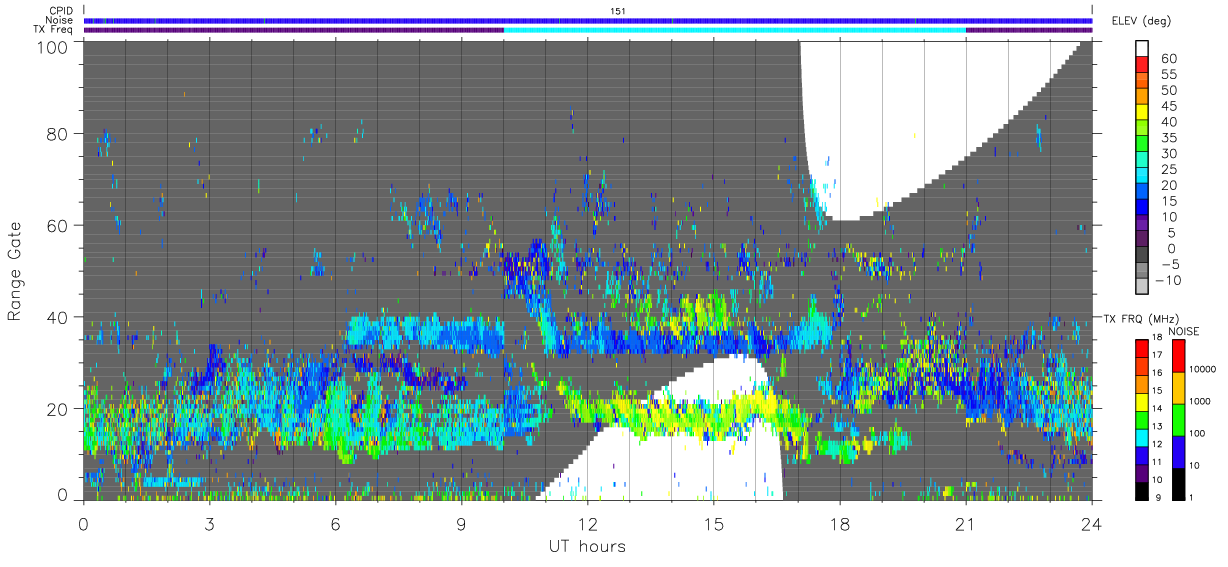This screenshot has width=1228, height=567.
Task: Click the purple TX FRQ swatch between 10 and 11
Action: [x=1141, y=473]
